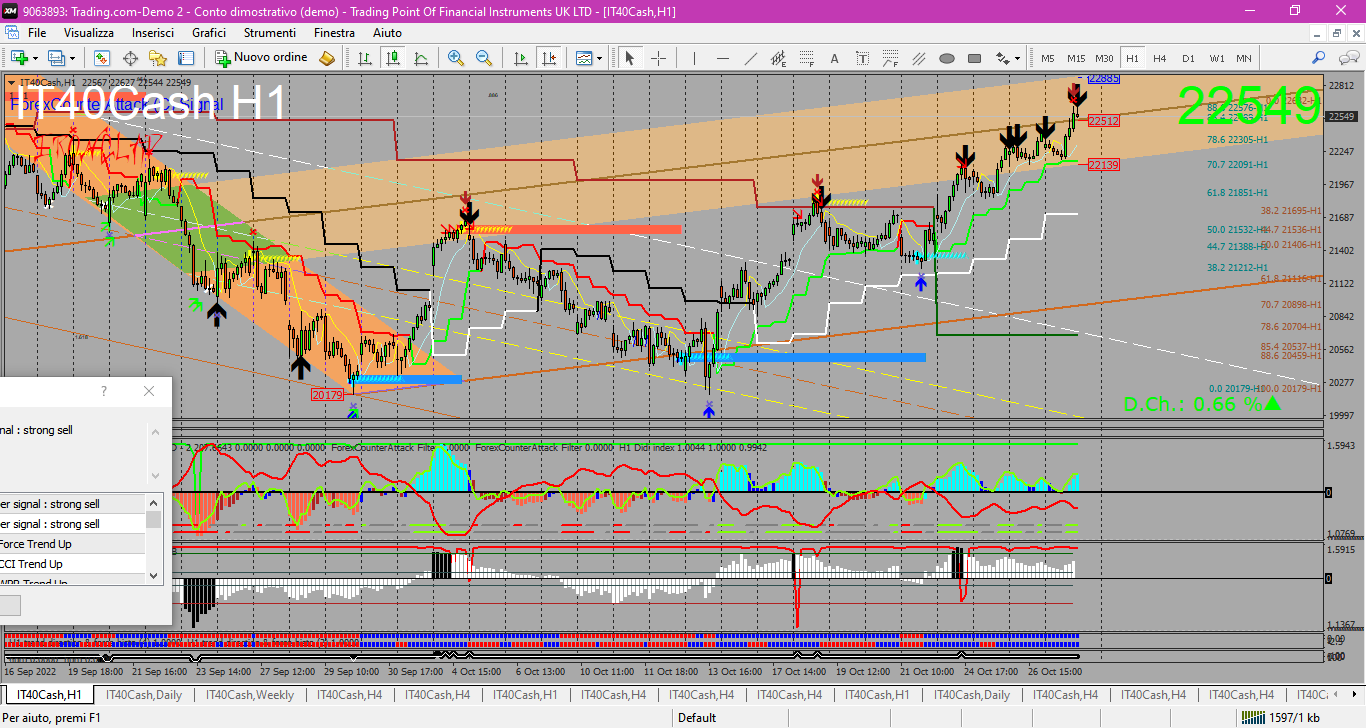Switch chart to bar chart
Screen dimensions: 1366x728
[x=365, y=58]
